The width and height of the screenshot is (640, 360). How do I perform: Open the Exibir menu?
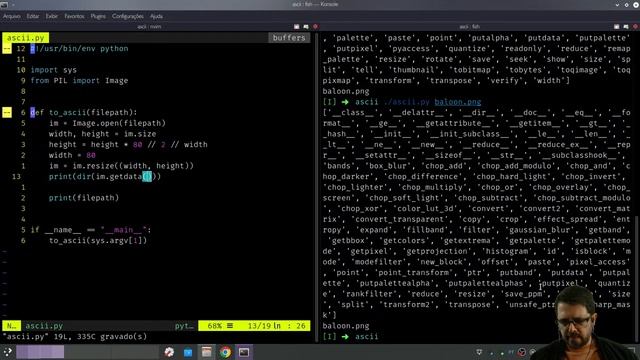point(51,16)
